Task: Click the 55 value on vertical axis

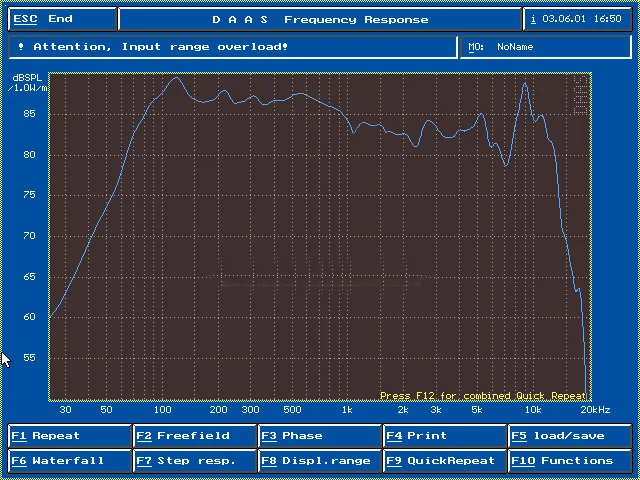Action: [29, 358]
